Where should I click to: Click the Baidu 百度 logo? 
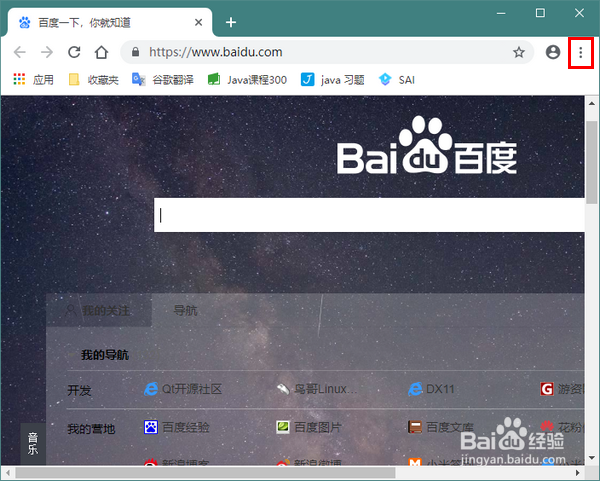pyautogui.click(x=427, y=146)
